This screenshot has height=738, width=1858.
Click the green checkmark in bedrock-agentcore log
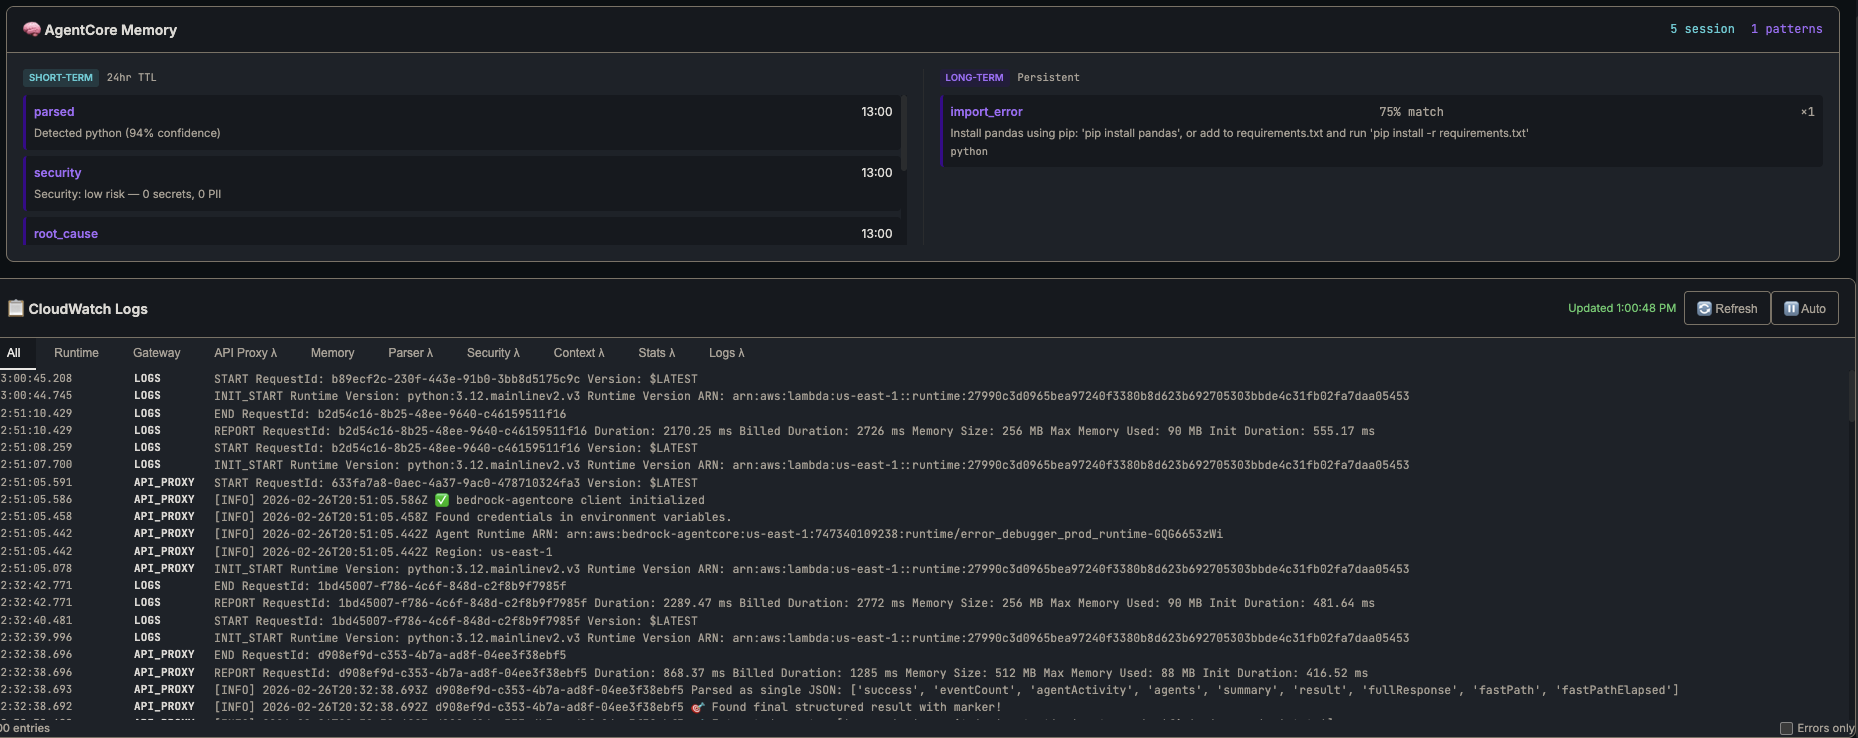(442, 500)
